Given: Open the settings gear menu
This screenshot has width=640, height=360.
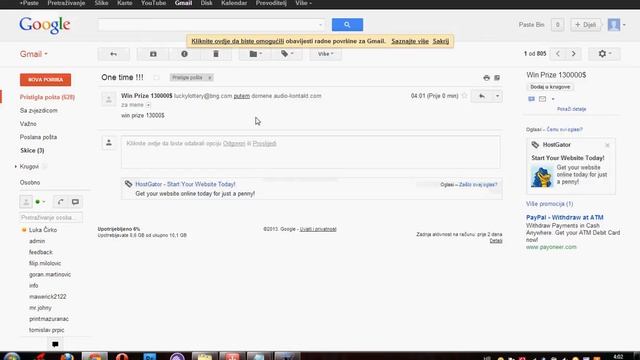Looking at the screenshot, I should pyautogui.click(x=604, y=54).
